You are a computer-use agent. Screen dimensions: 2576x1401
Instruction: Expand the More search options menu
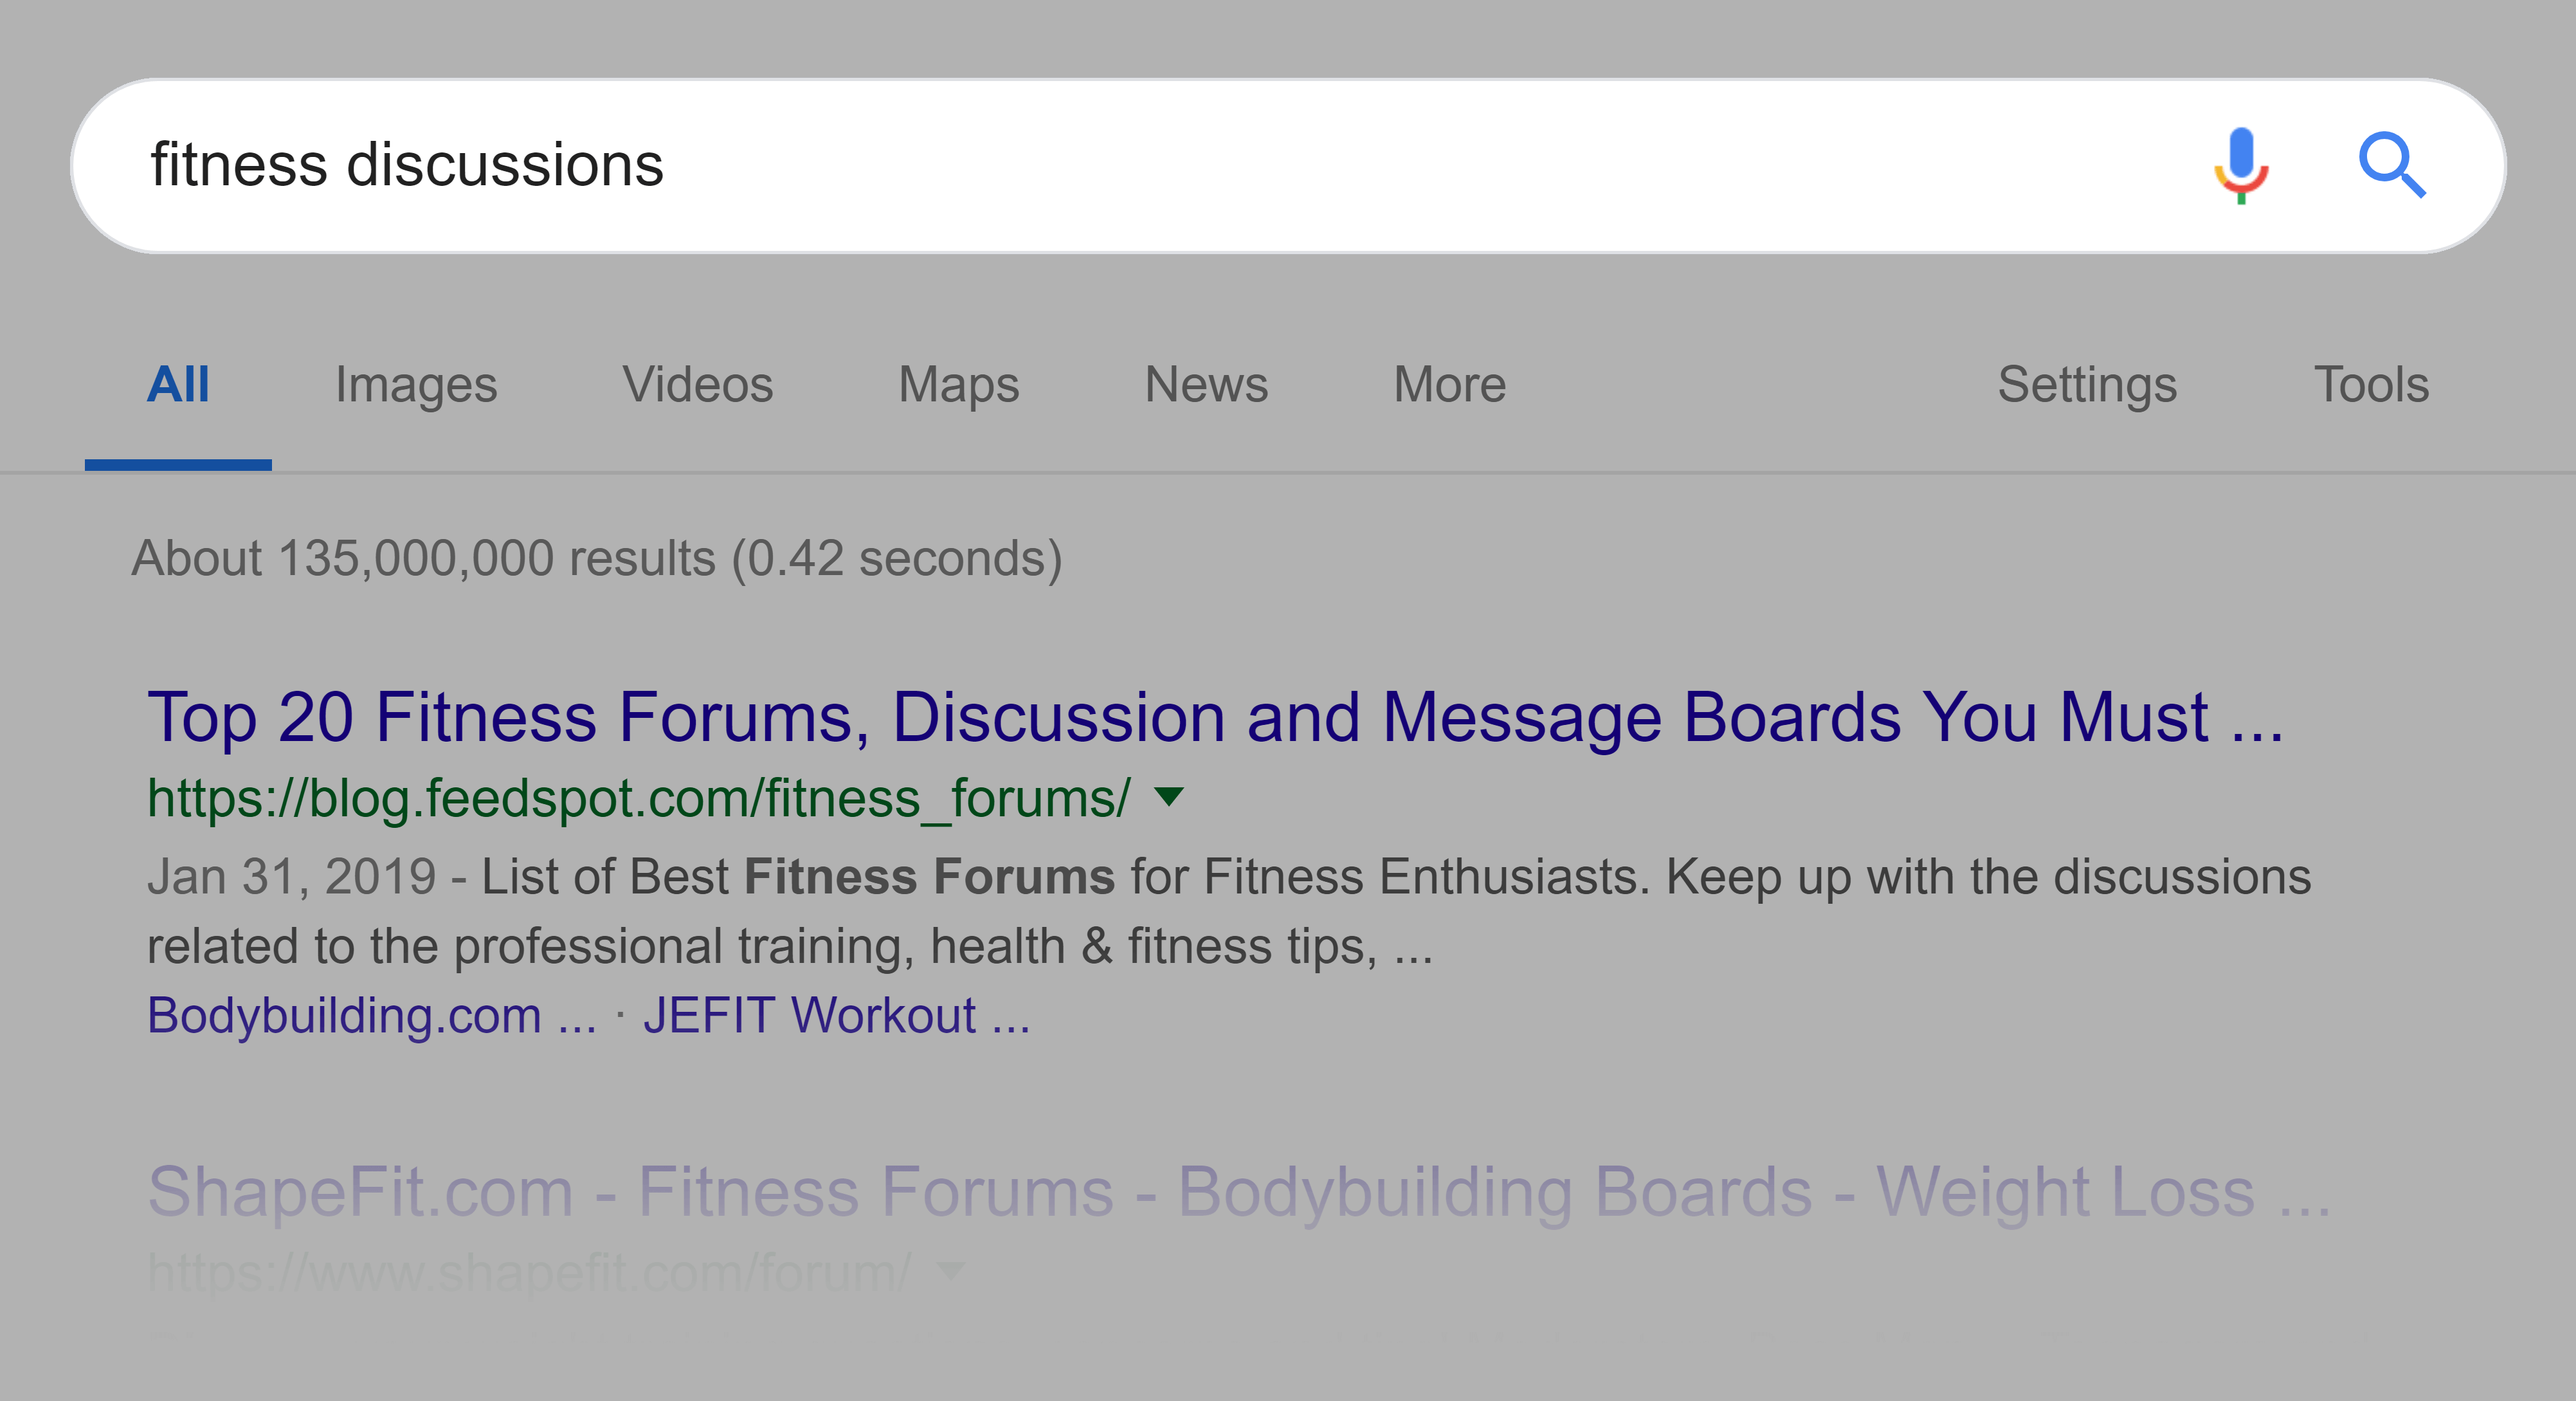1450,385
